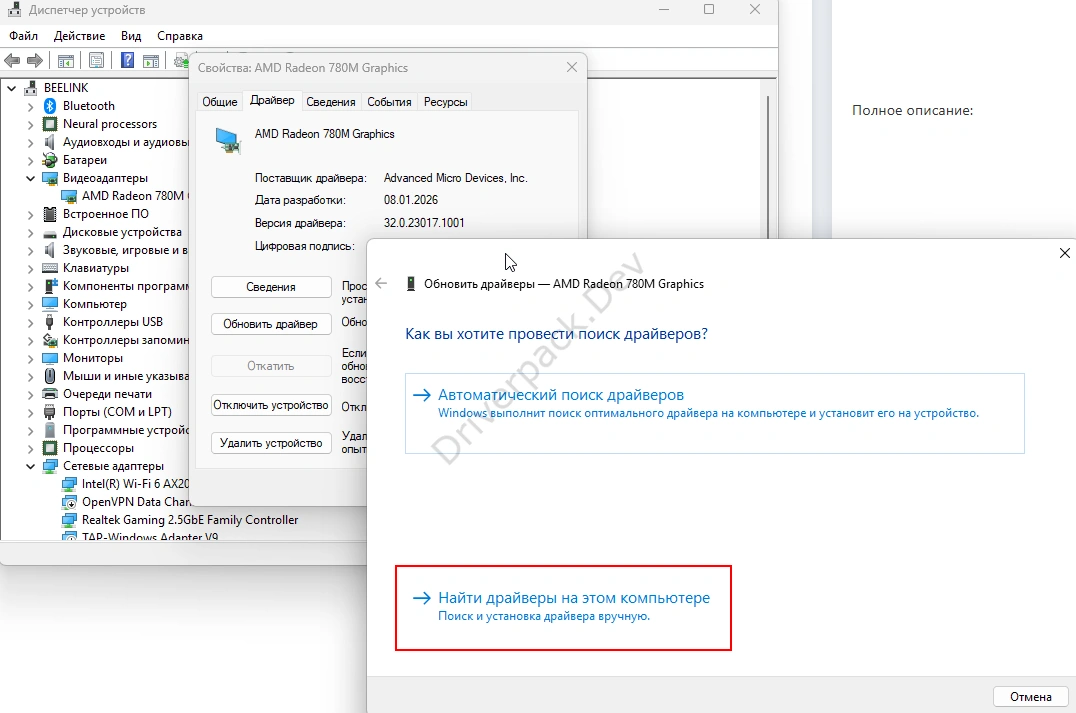1076x713 pixels.
Task: Click the Сетевые адаптеры network icon
Action: click(49, 466)
